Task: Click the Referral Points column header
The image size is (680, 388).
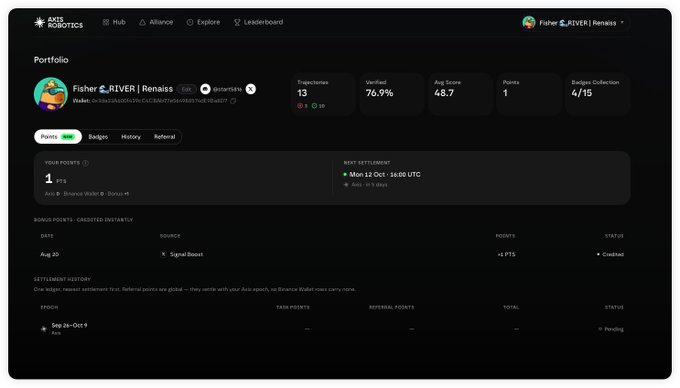Action: [x=392, y=307]
